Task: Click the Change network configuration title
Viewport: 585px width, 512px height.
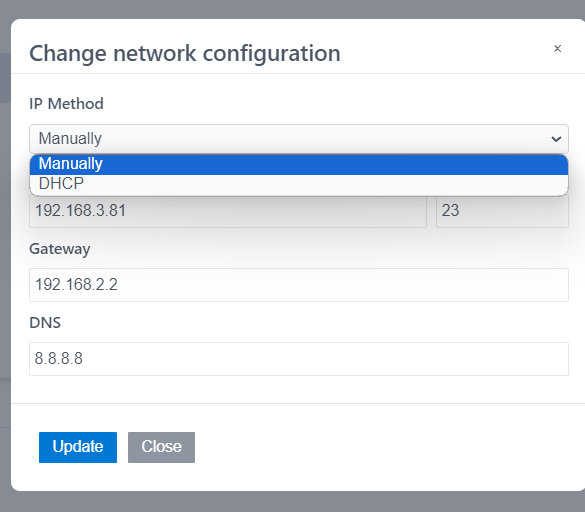Action: [185, 53]
